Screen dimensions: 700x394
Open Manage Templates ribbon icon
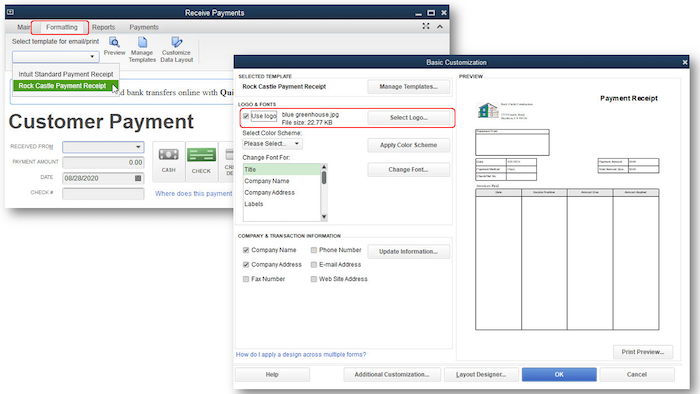(x=142, y=50)
